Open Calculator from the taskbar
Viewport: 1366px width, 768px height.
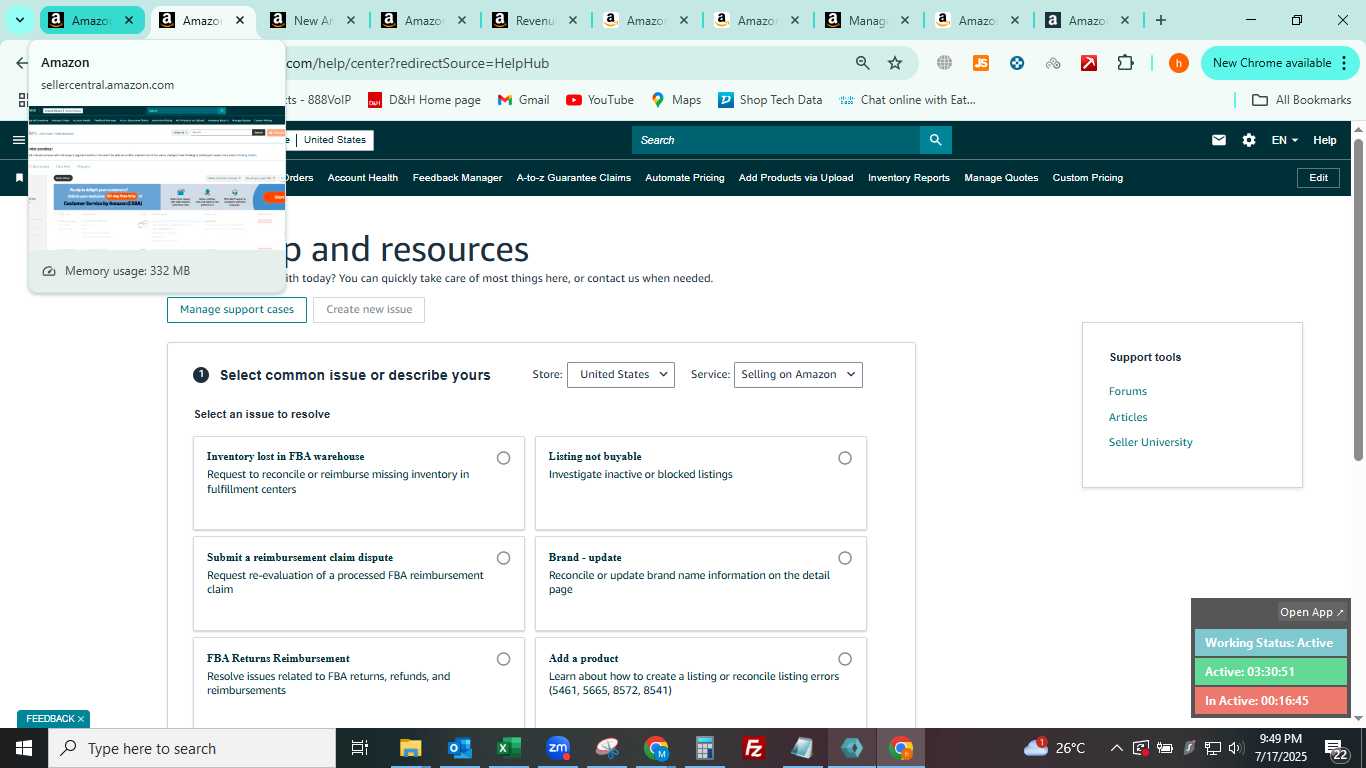pyautogui.click(x=705, y=748)
